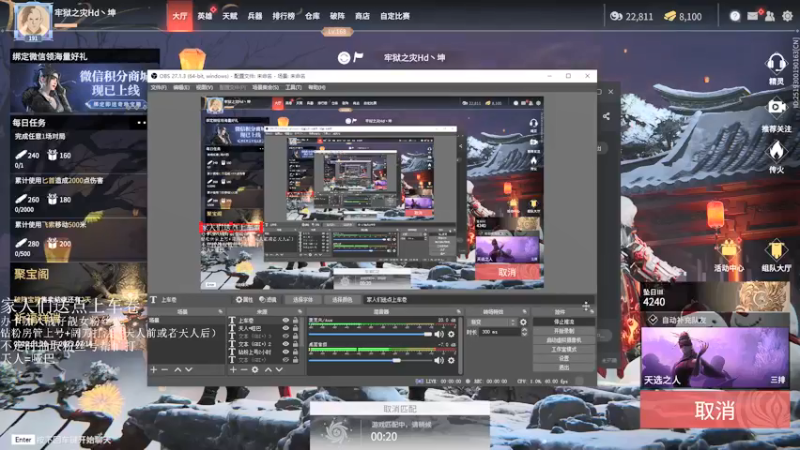Viewport: 800px width, 450px height.
Task: Open 活动中心 activity center icon
Action: (729, 250)
